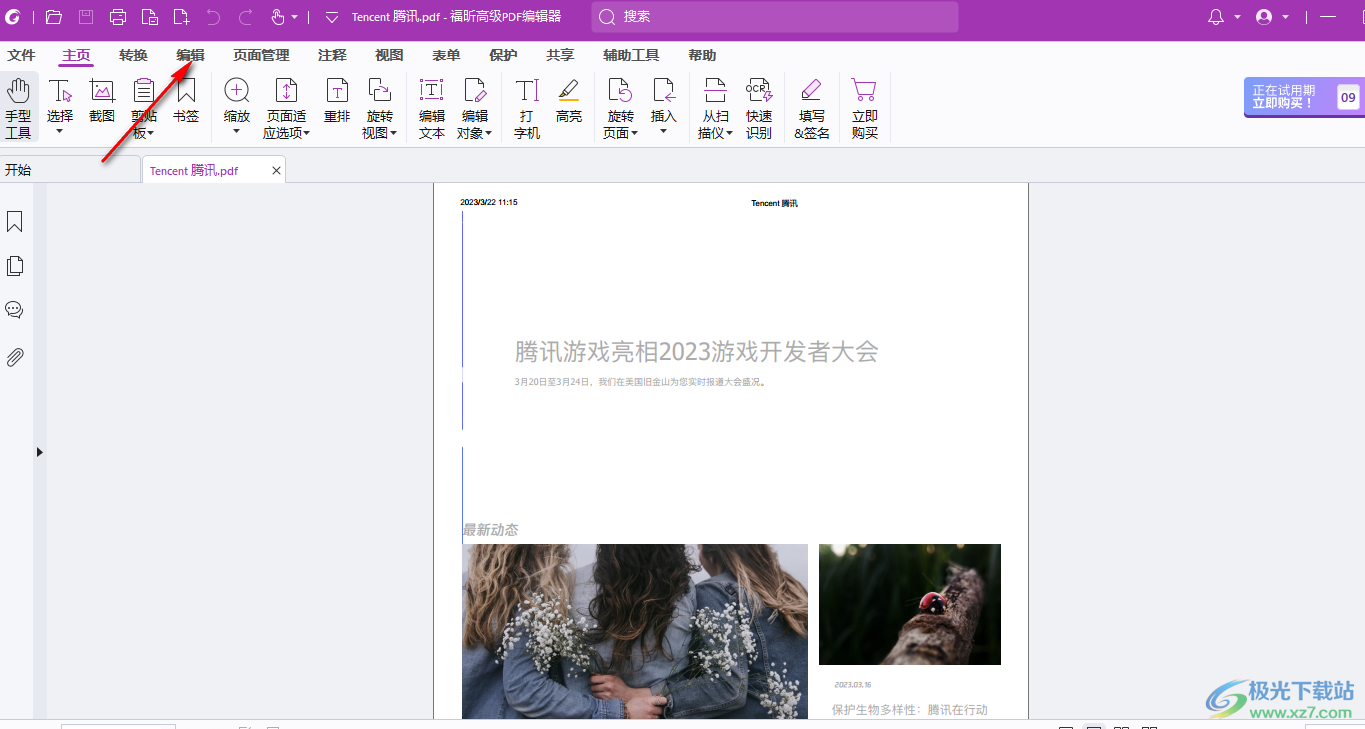Open the 填写&签名 fill and sign tool
This screenshot has width=1365, height=729.
point(812,109)
